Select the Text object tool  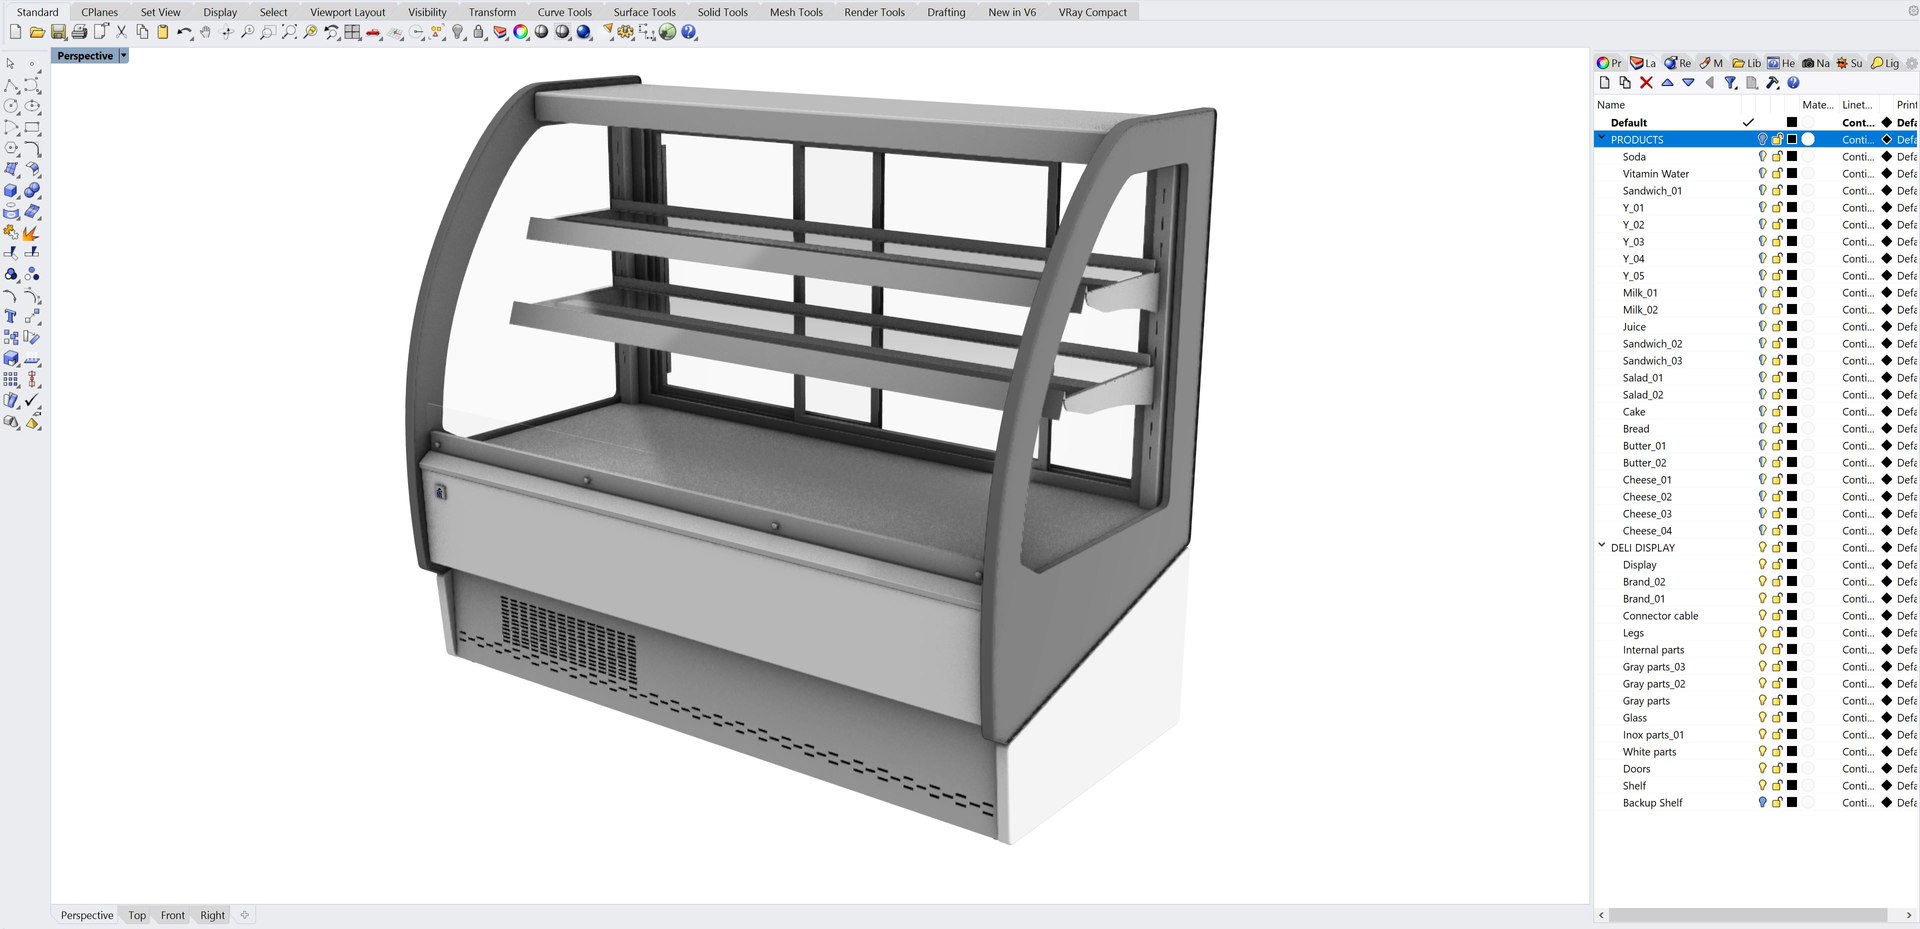click(12, 316)
